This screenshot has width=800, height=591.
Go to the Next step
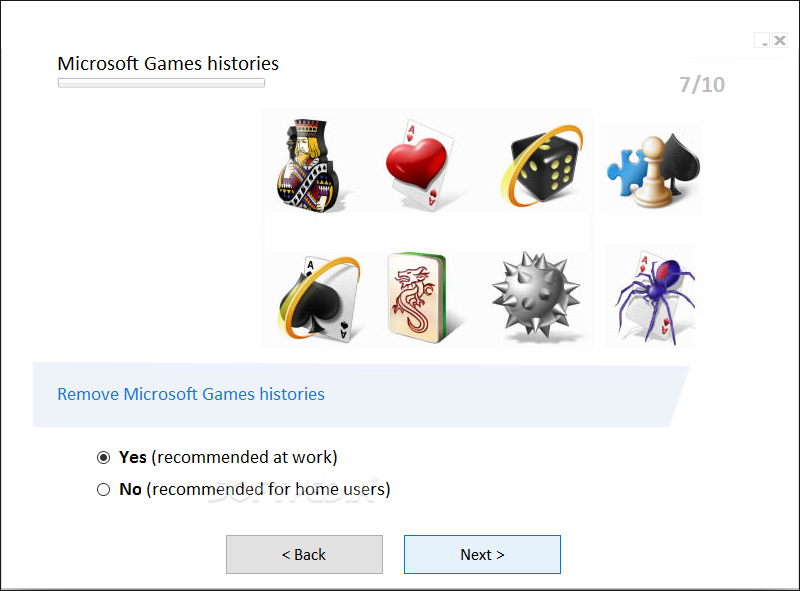click(x=482, y=554)
